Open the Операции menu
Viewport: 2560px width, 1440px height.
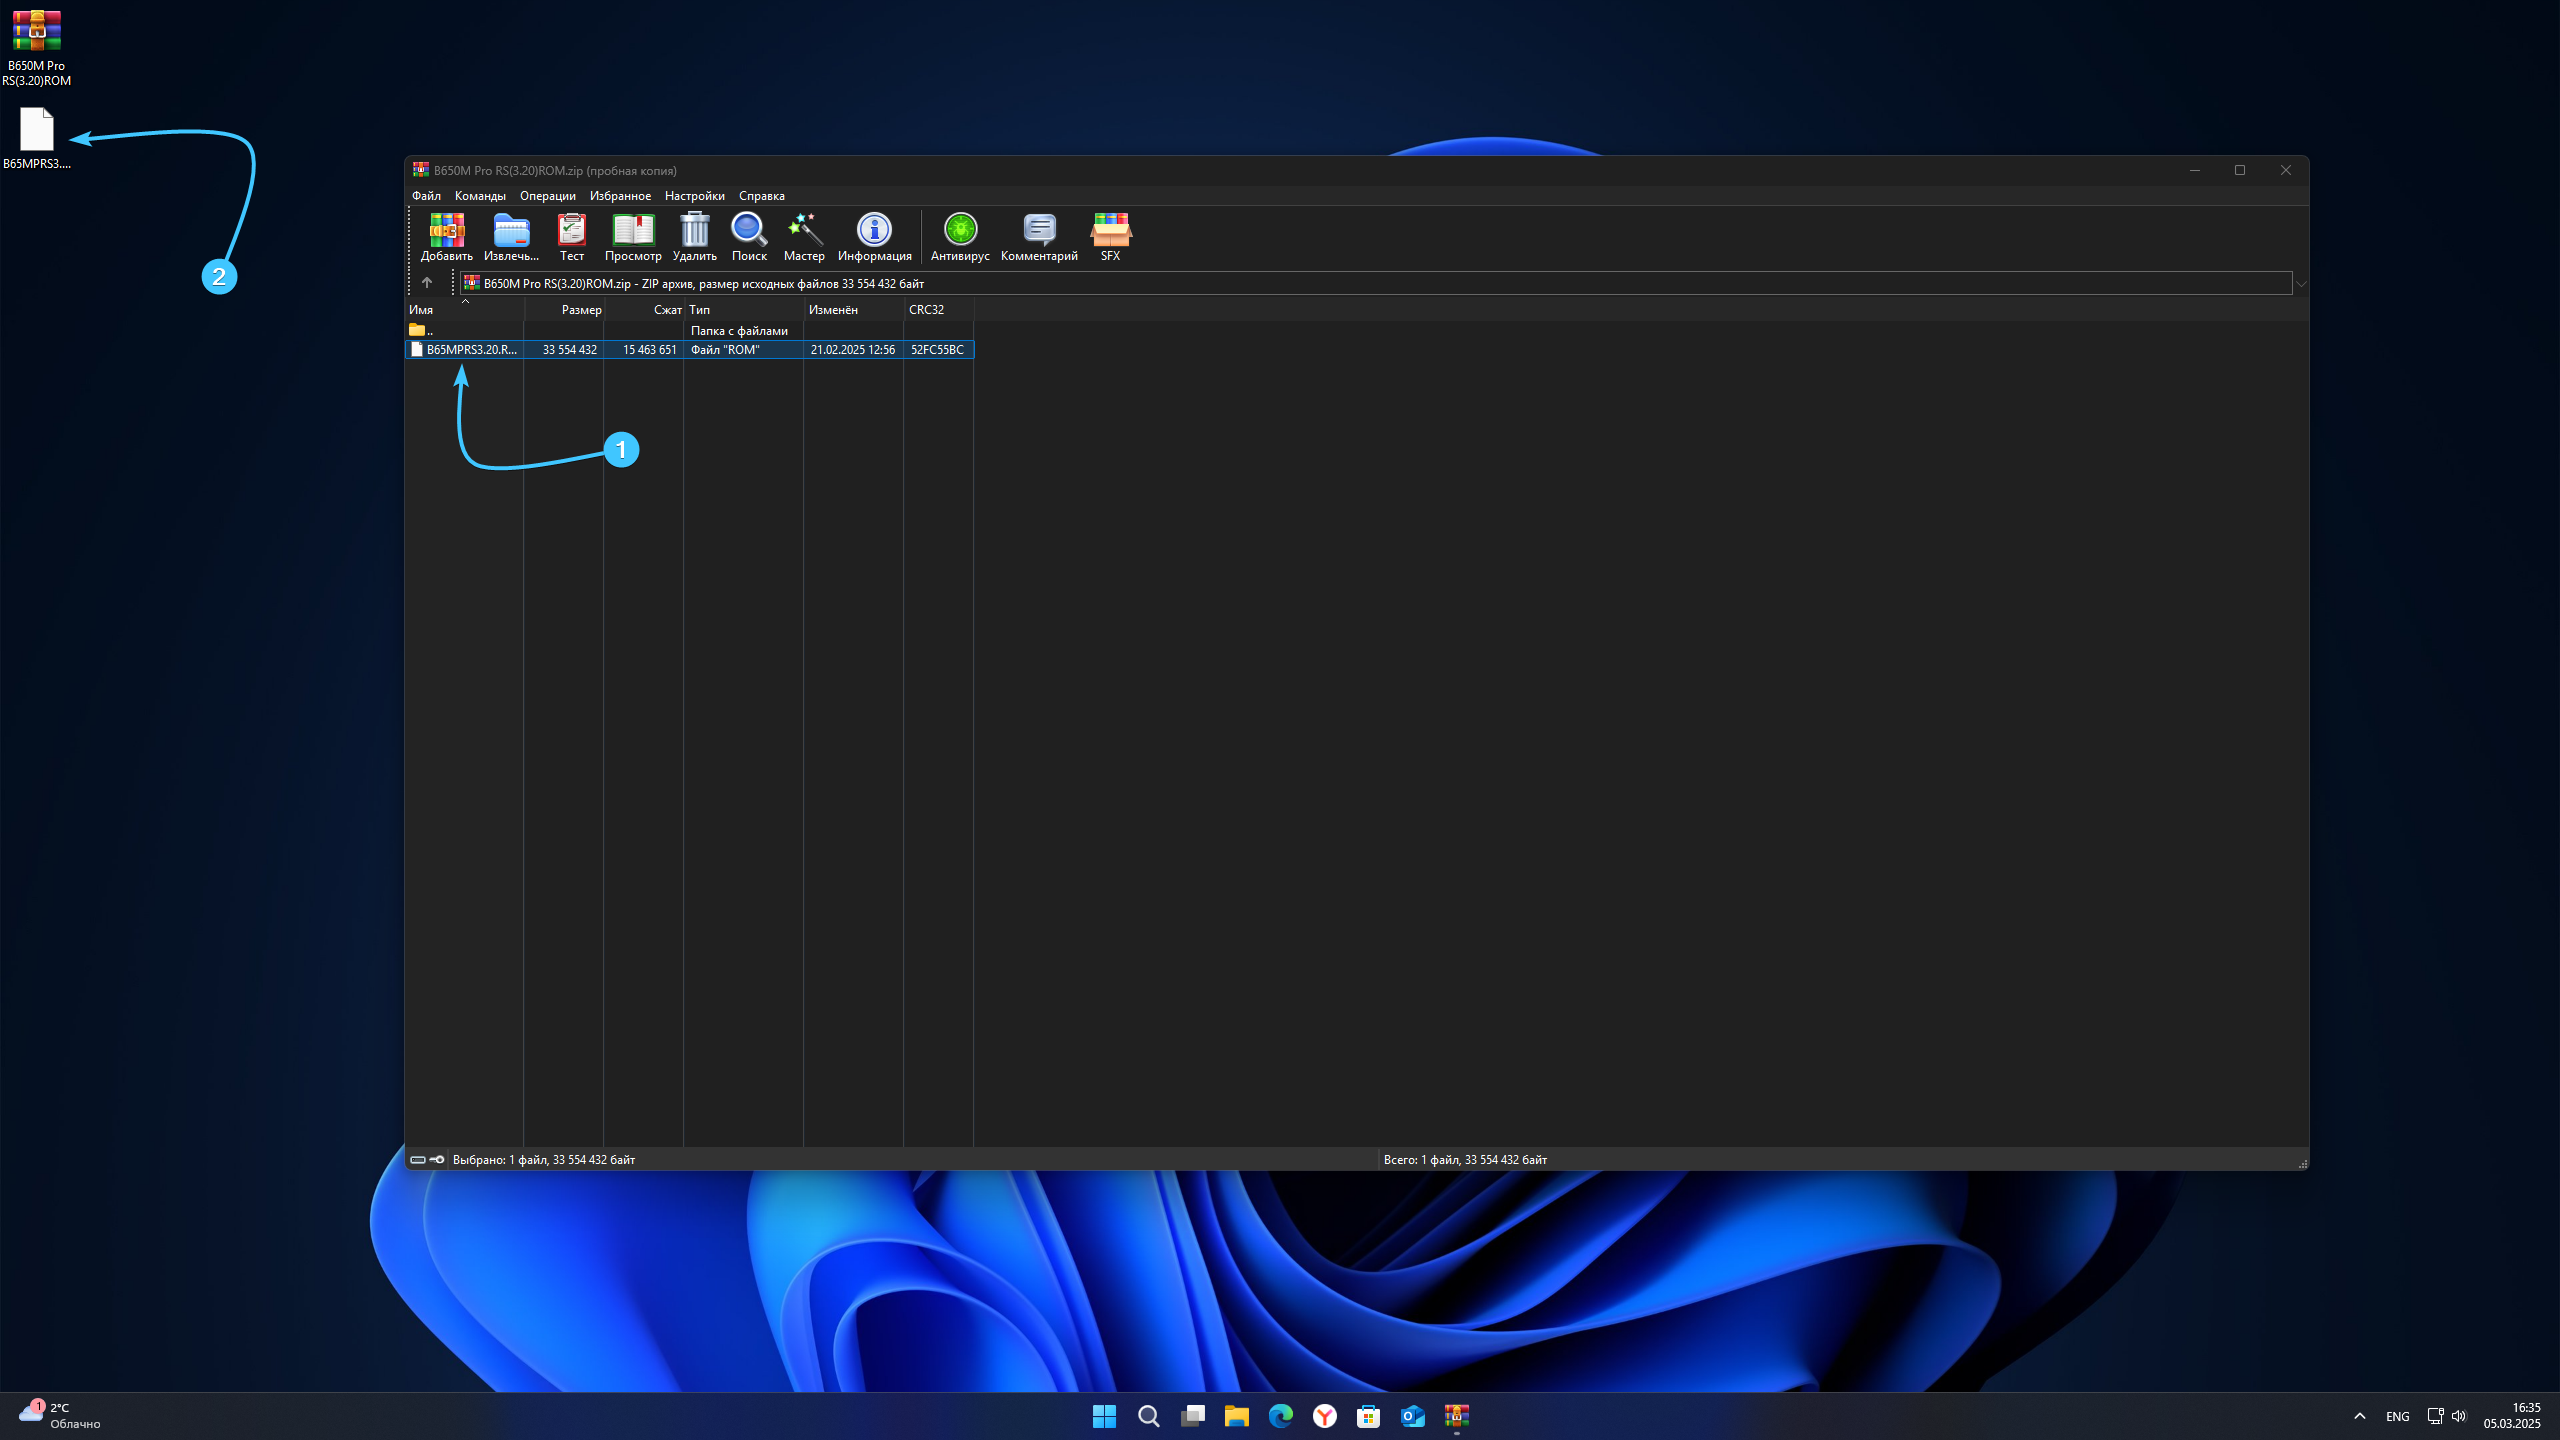point(547,196)
